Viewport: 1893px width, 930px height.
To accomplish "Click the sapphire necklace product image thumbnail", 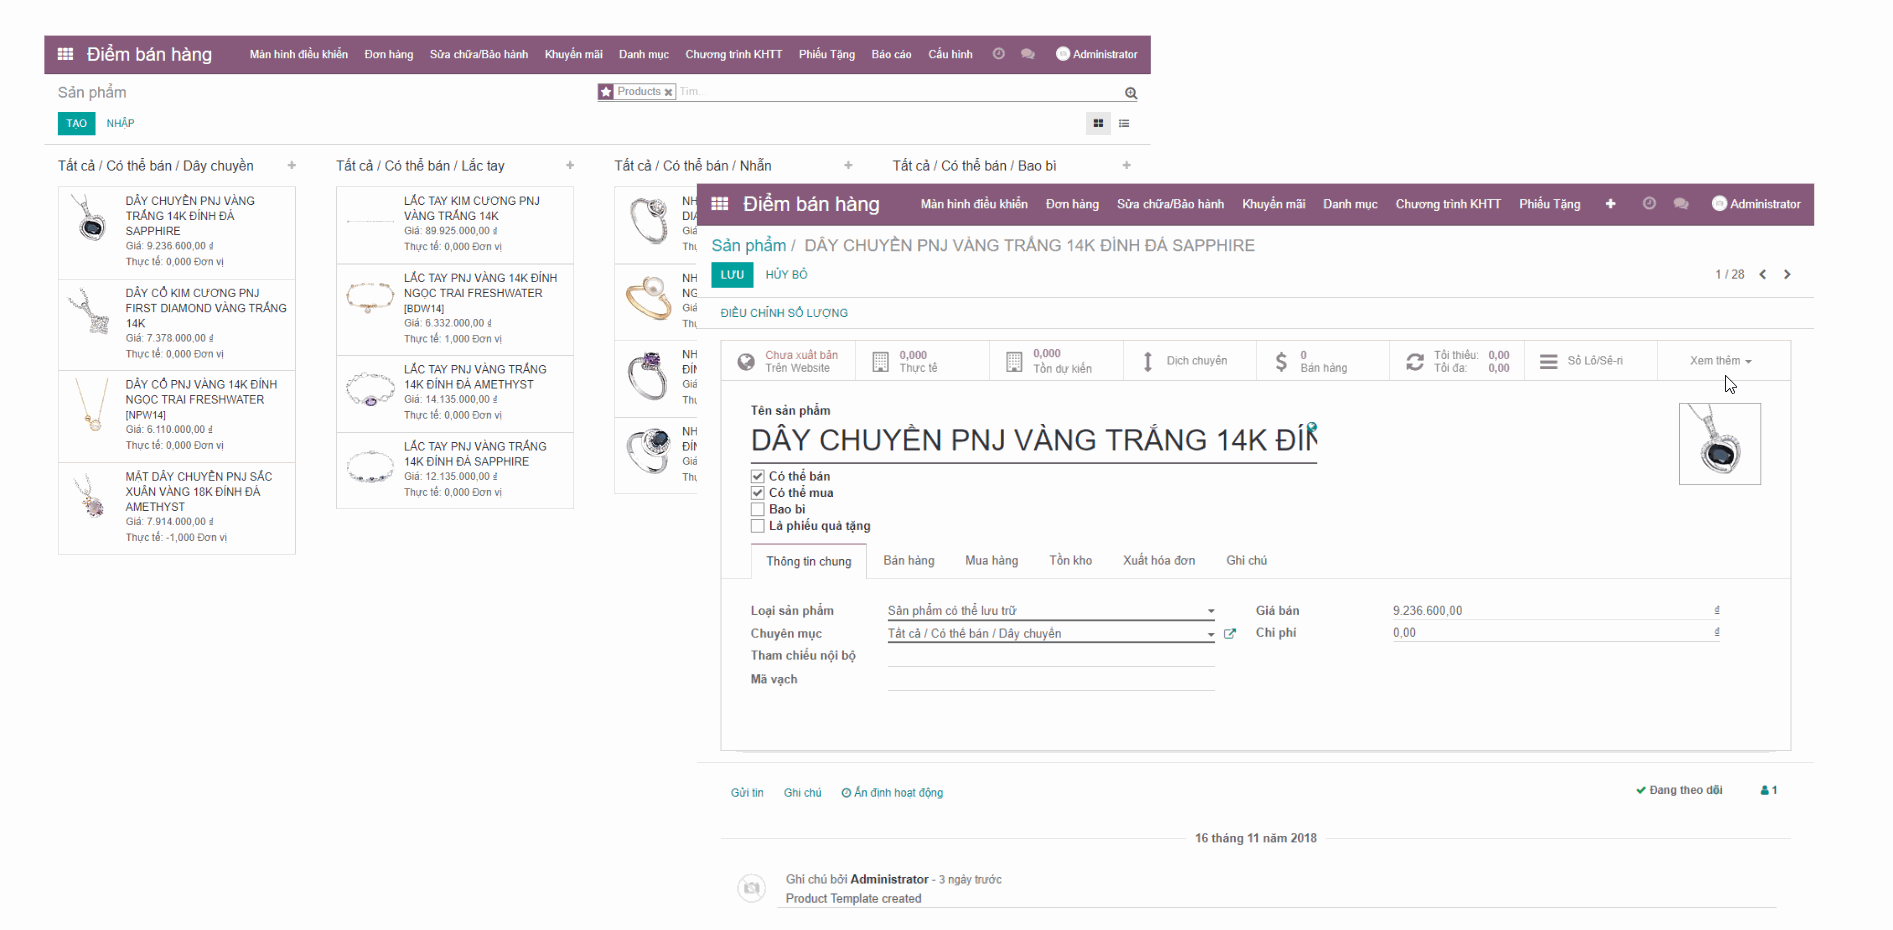I will click(1719, 443).
